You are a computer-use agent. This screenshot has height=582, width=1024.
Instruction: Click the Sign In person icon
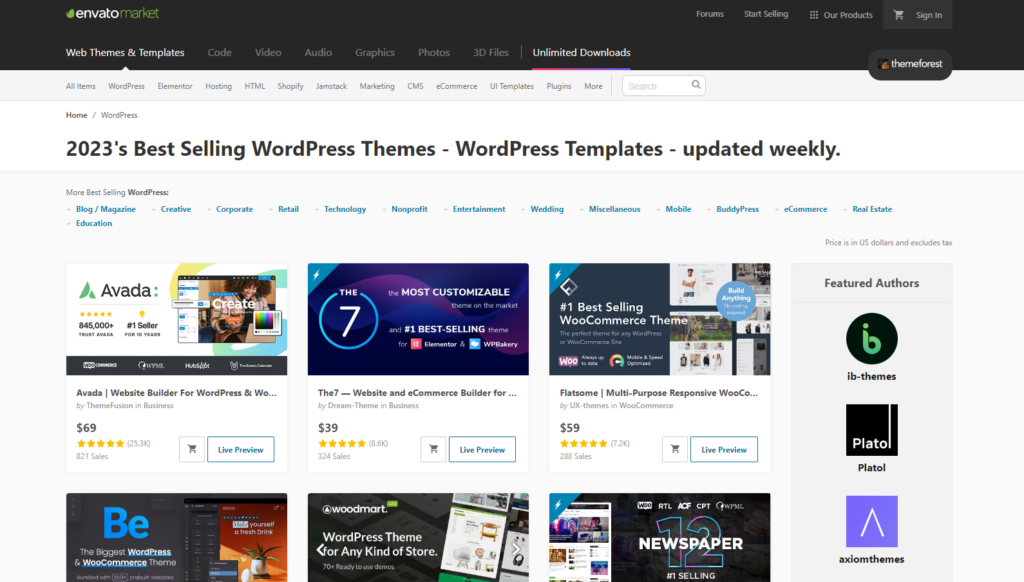pyautogui.click(x=900, y=14)
